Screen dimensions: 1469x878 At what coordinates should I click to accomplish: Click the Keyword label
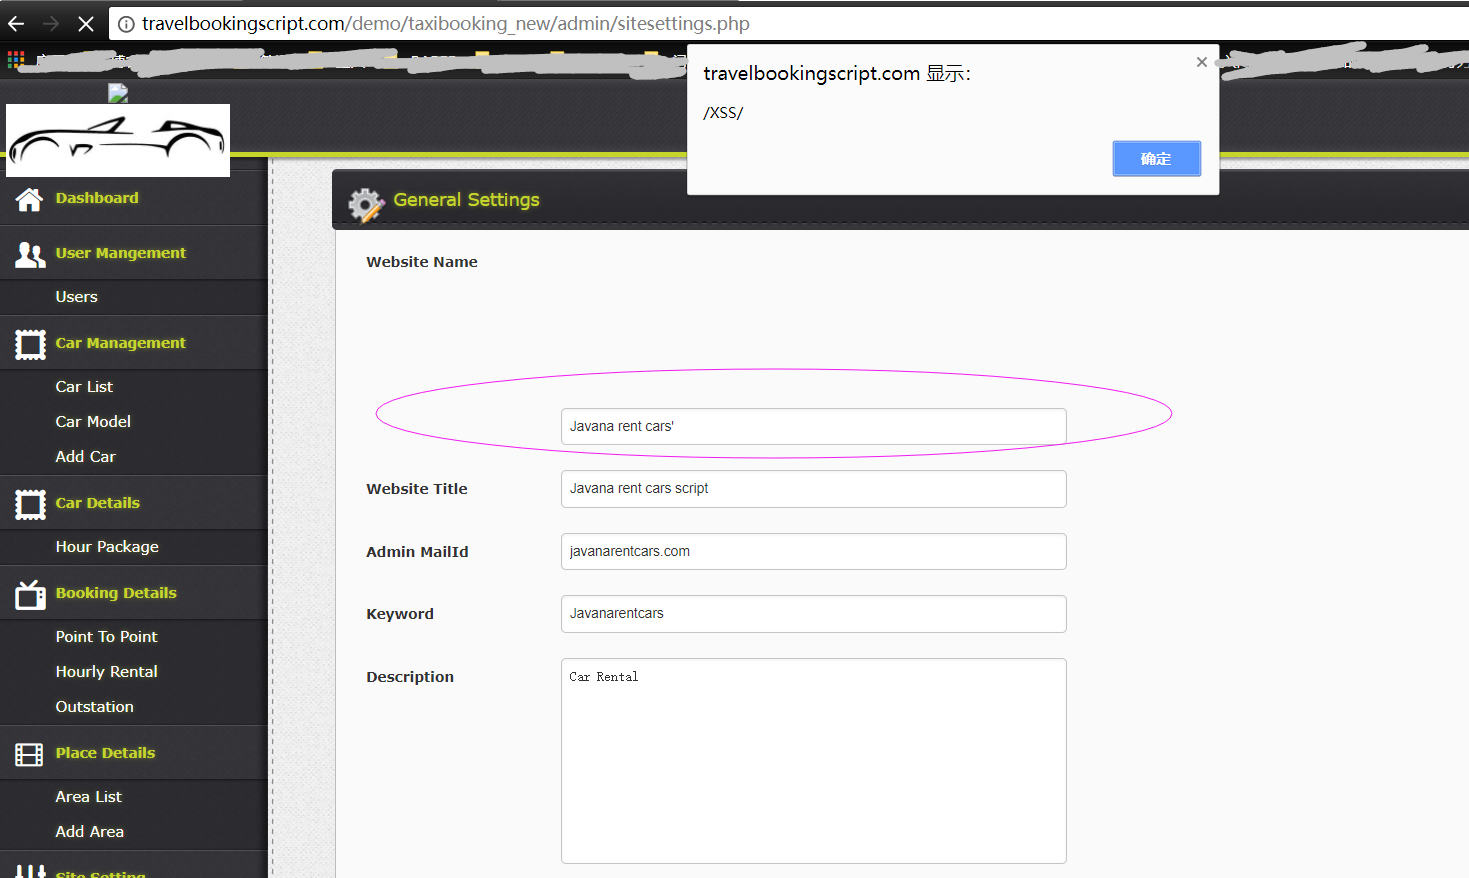[x=400, y=614]
